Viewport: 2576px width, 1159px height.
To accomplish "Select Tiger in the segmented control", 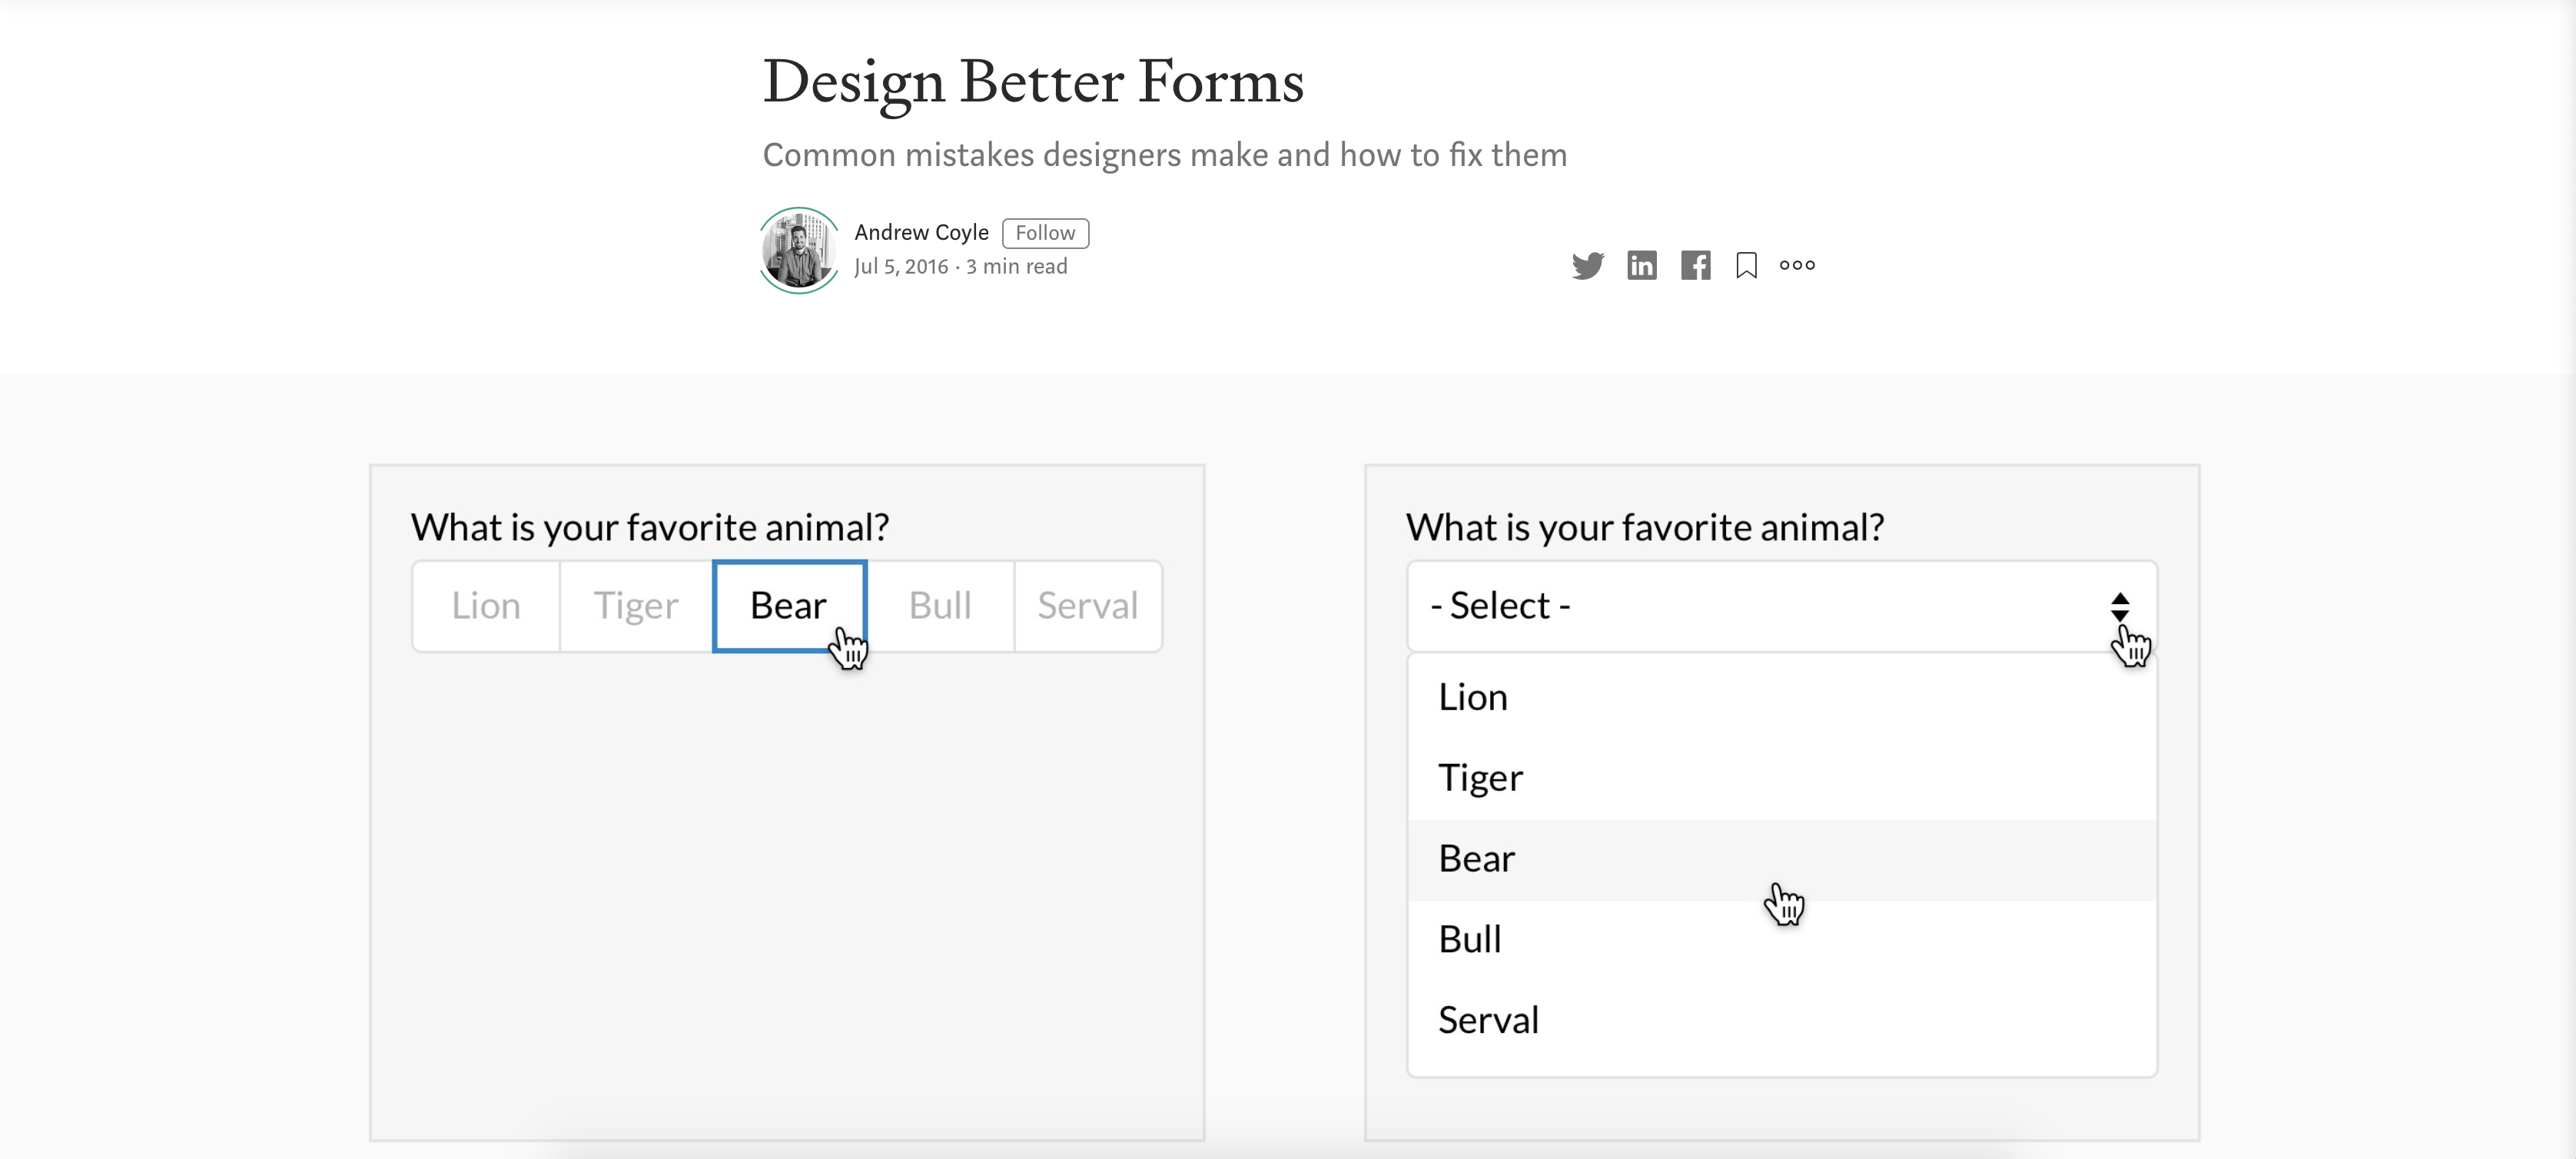I will pos(635,605).
